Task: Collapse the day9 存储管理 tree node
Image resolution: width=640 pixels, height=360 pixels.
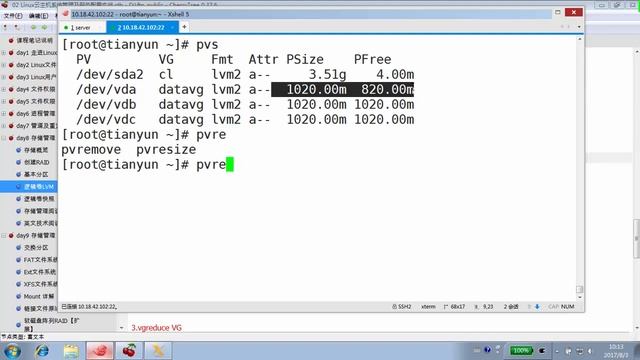Action: (4, 236)
